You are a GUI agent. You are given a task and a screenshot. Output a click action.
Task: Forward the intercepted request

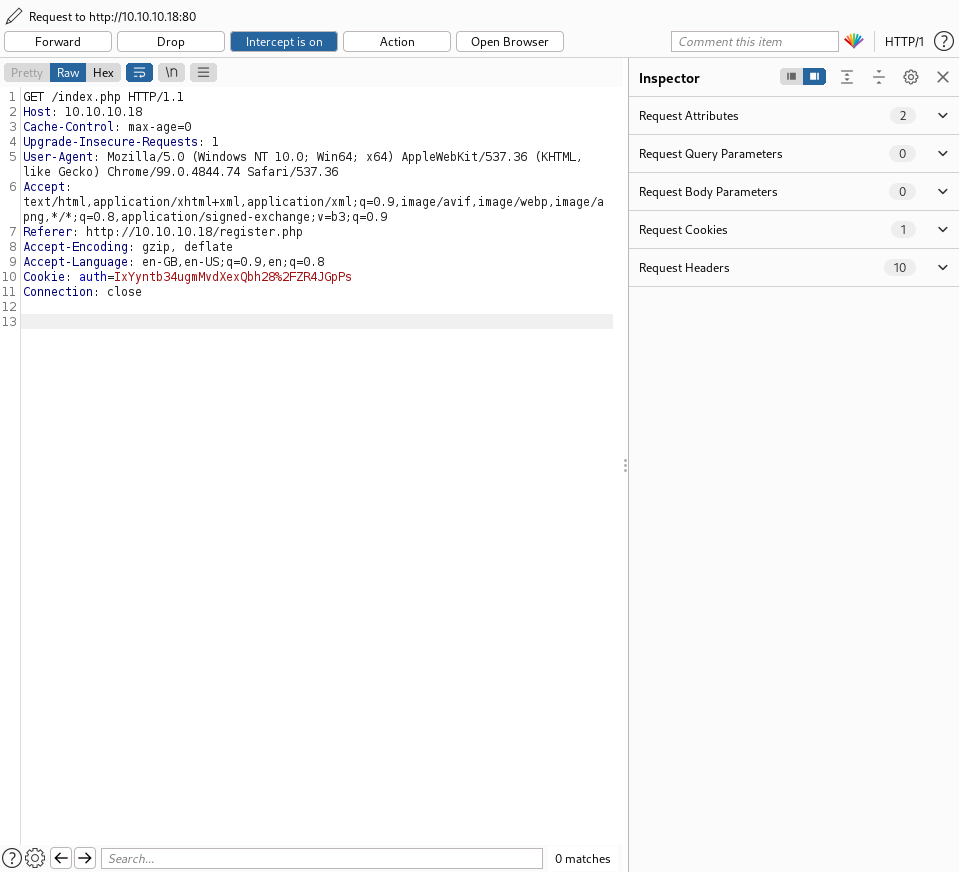58,42
